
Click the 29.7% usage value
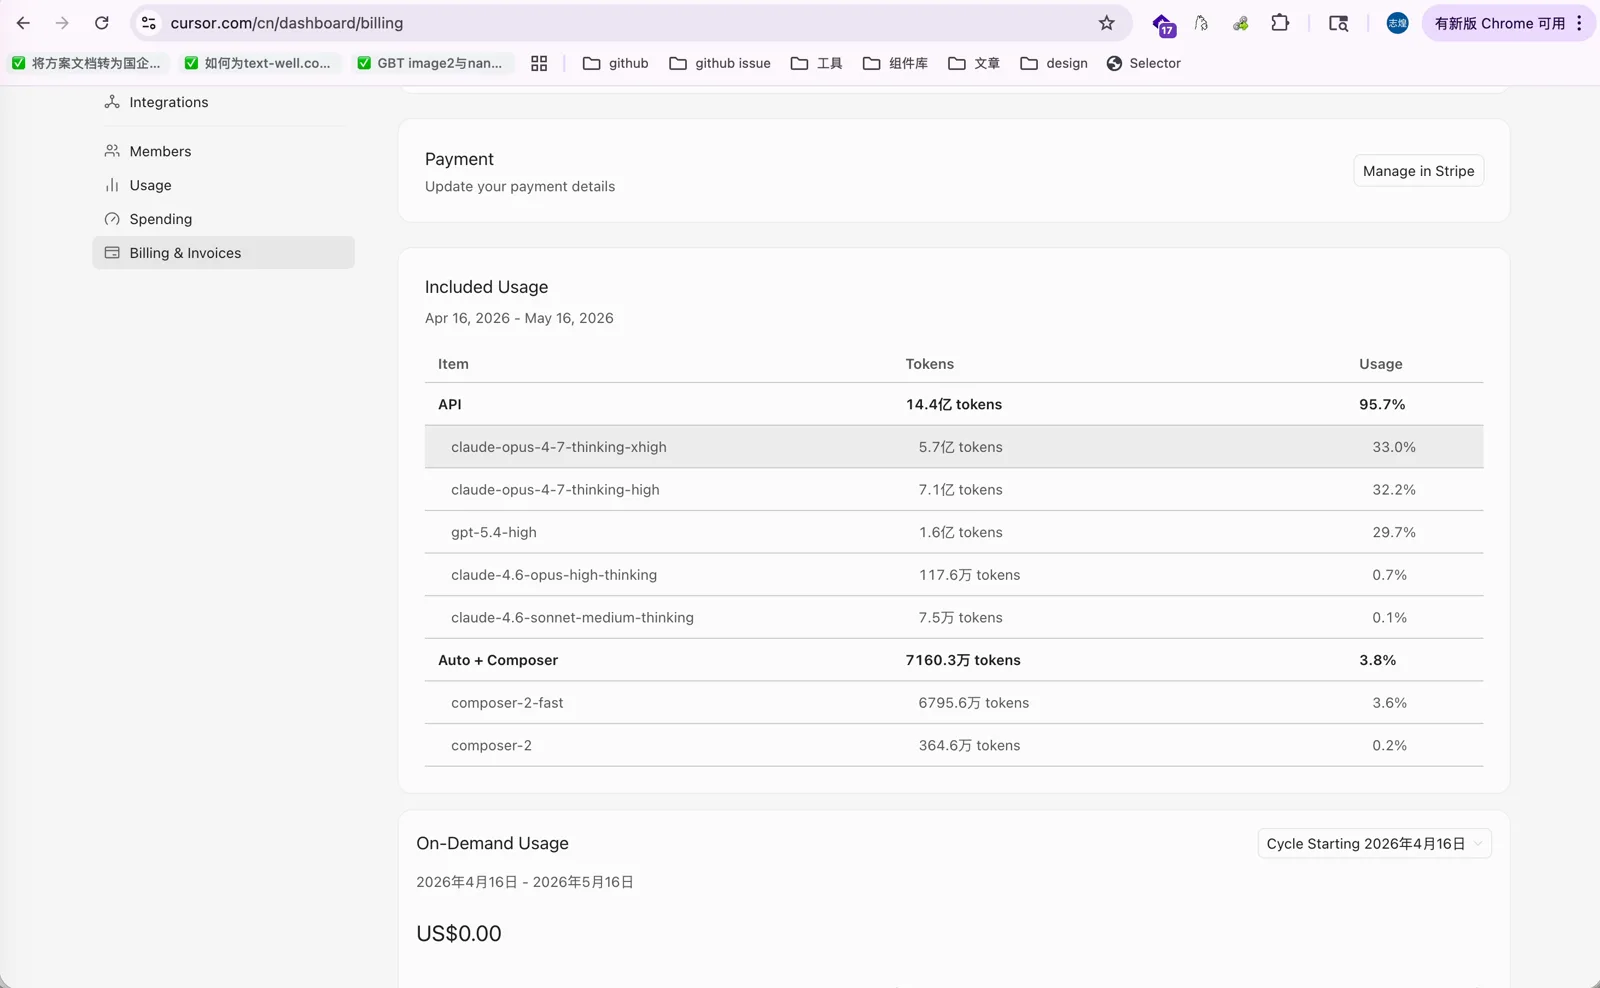tap(1394, 532)
